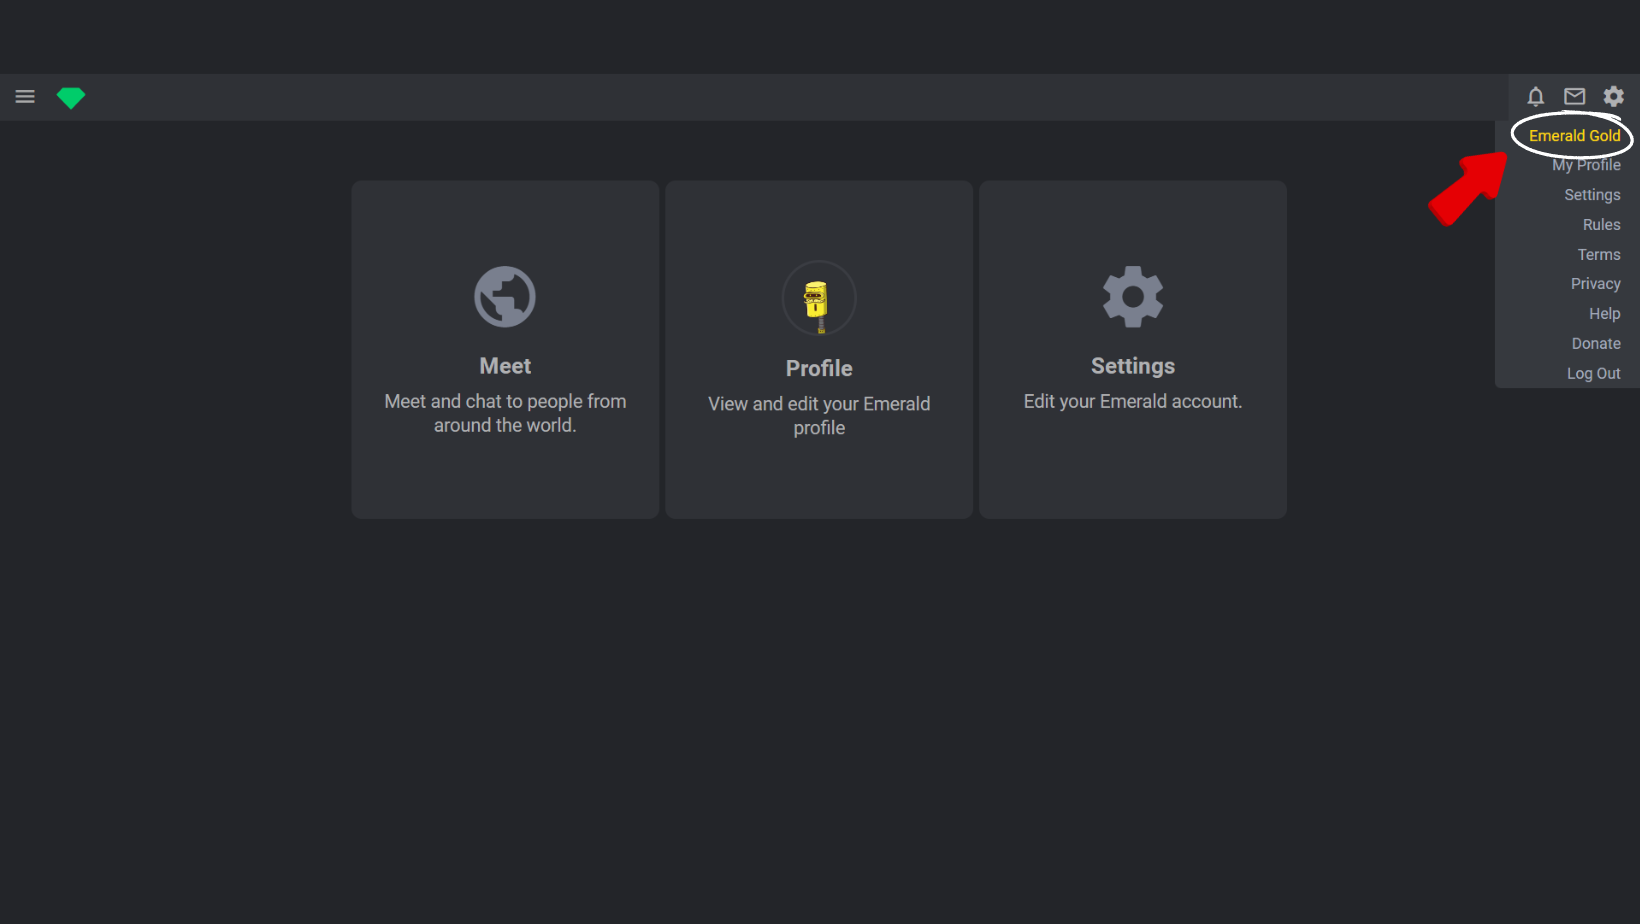Select the Privacy menu item
Viewport: 1640px width, 924px height.
pyautogui.click(x=1595, y=284)
